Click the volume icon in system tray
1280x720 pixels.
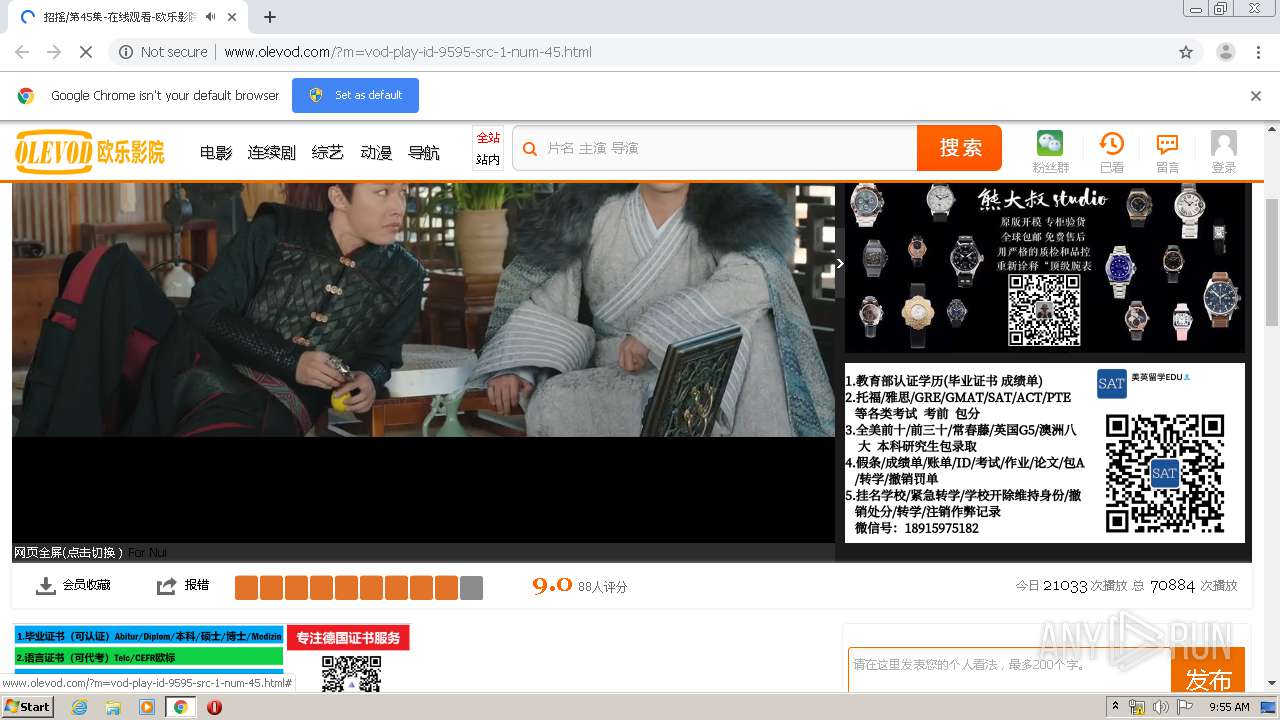[x=1160, y=707]
